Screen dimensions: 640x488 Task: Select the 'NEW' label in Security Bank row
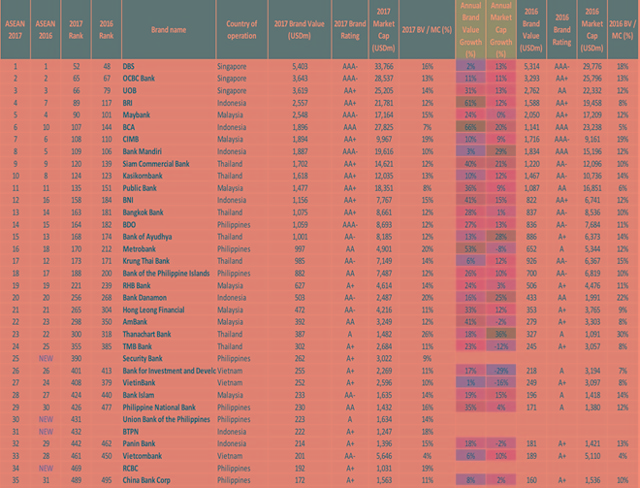pos(46,358)
